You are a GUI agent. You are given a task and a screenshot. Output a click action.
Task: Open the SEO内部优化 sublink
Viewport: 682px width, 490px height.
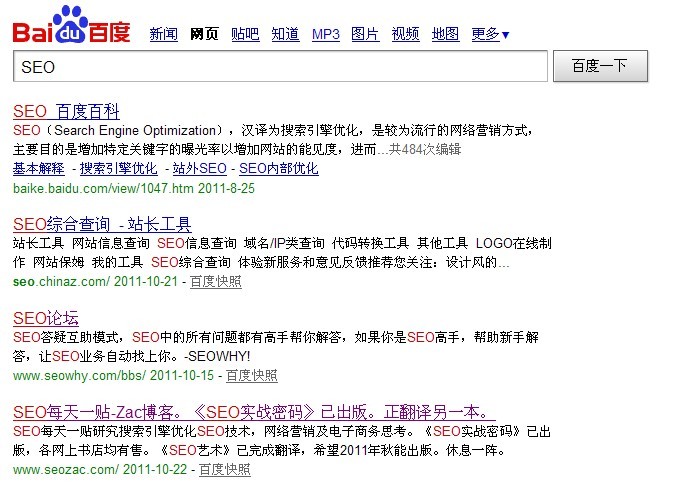[x=279, y=168]
